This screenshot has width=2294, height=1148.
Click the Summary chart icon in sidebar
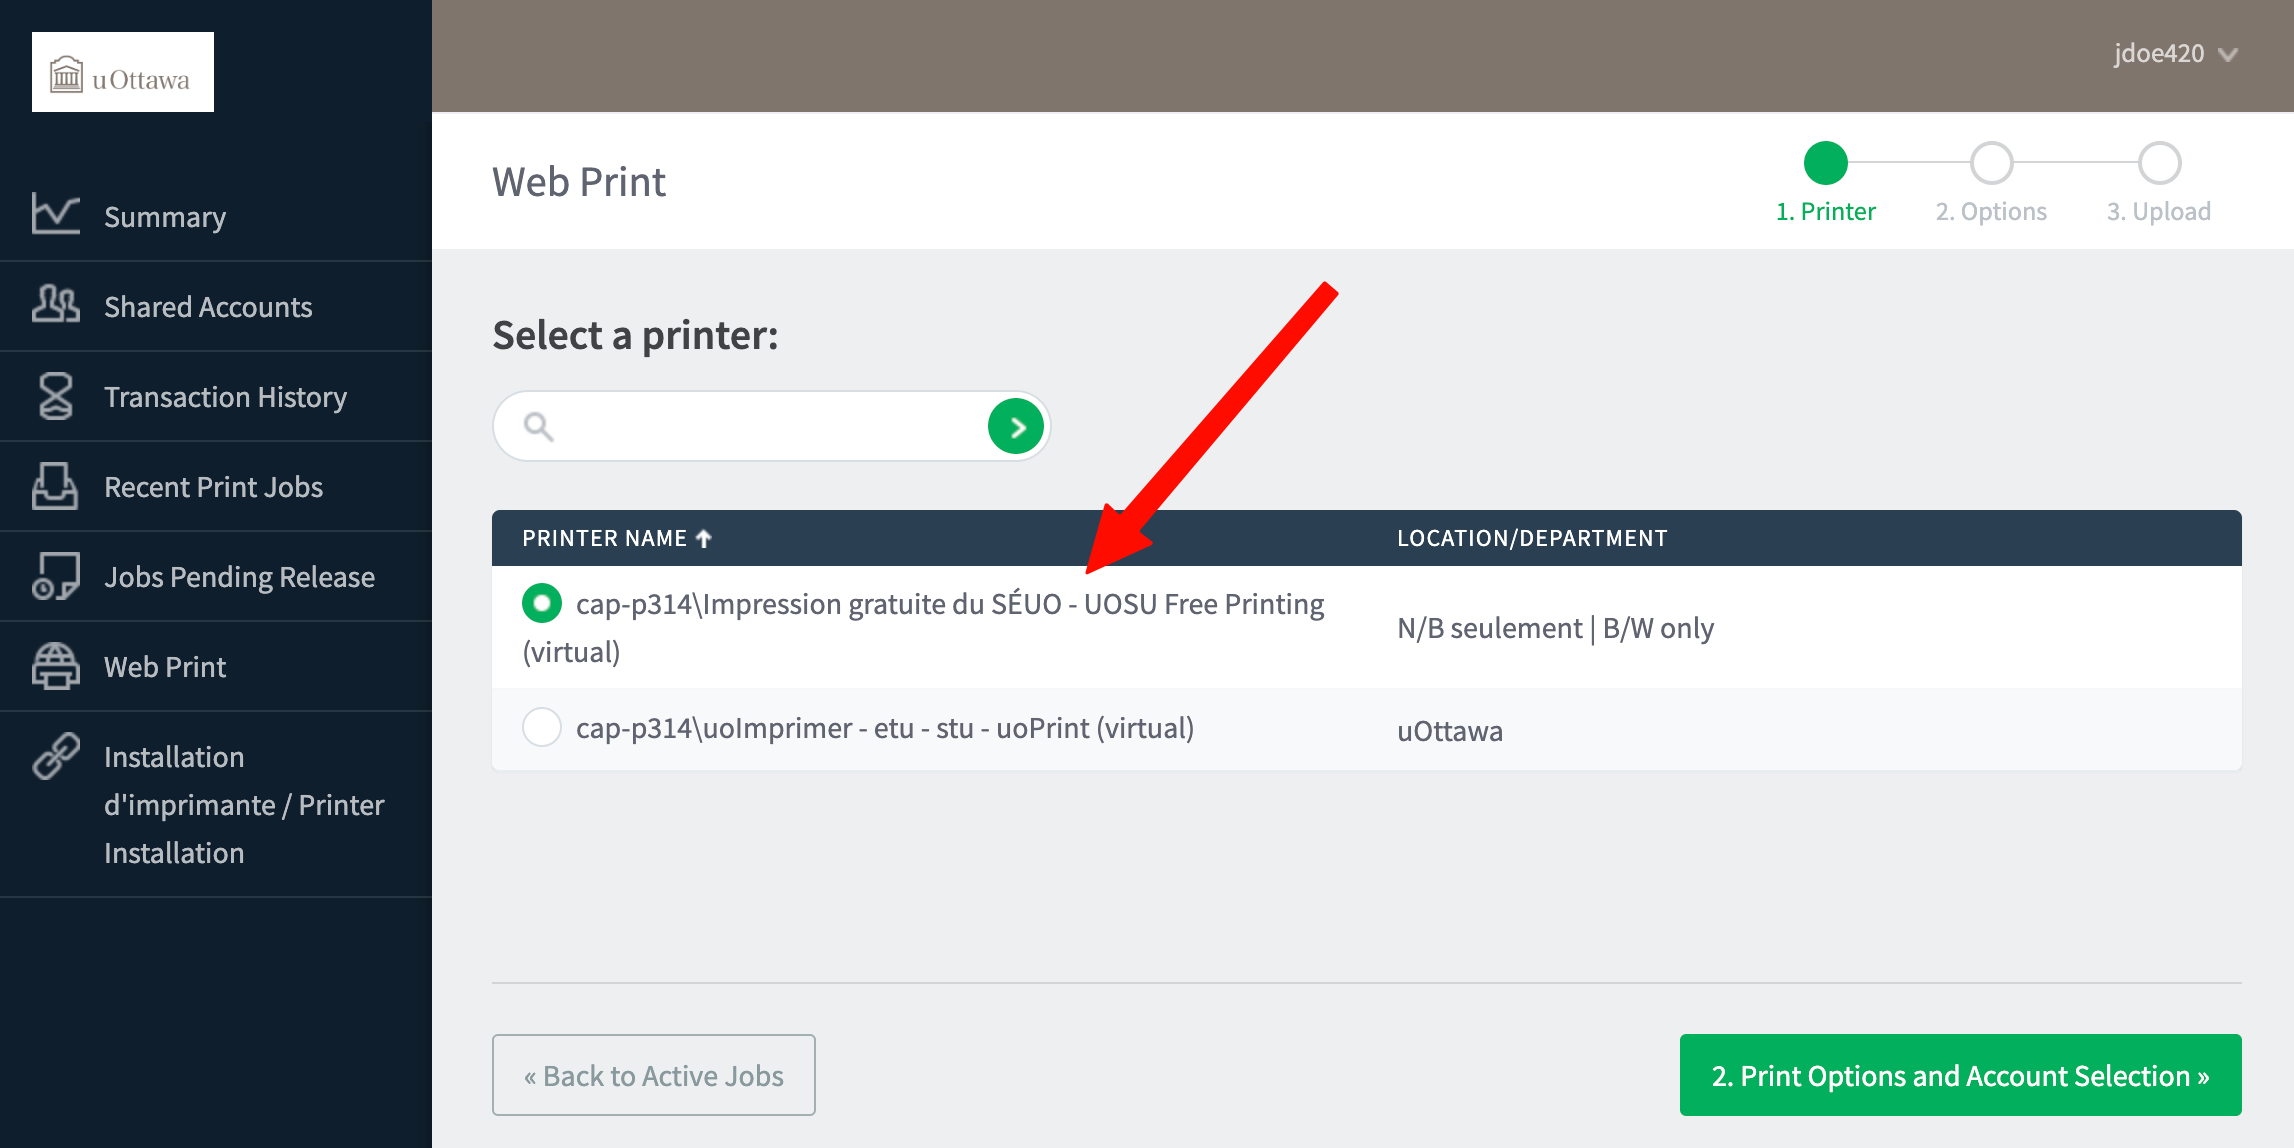click(x=55, y=214)
